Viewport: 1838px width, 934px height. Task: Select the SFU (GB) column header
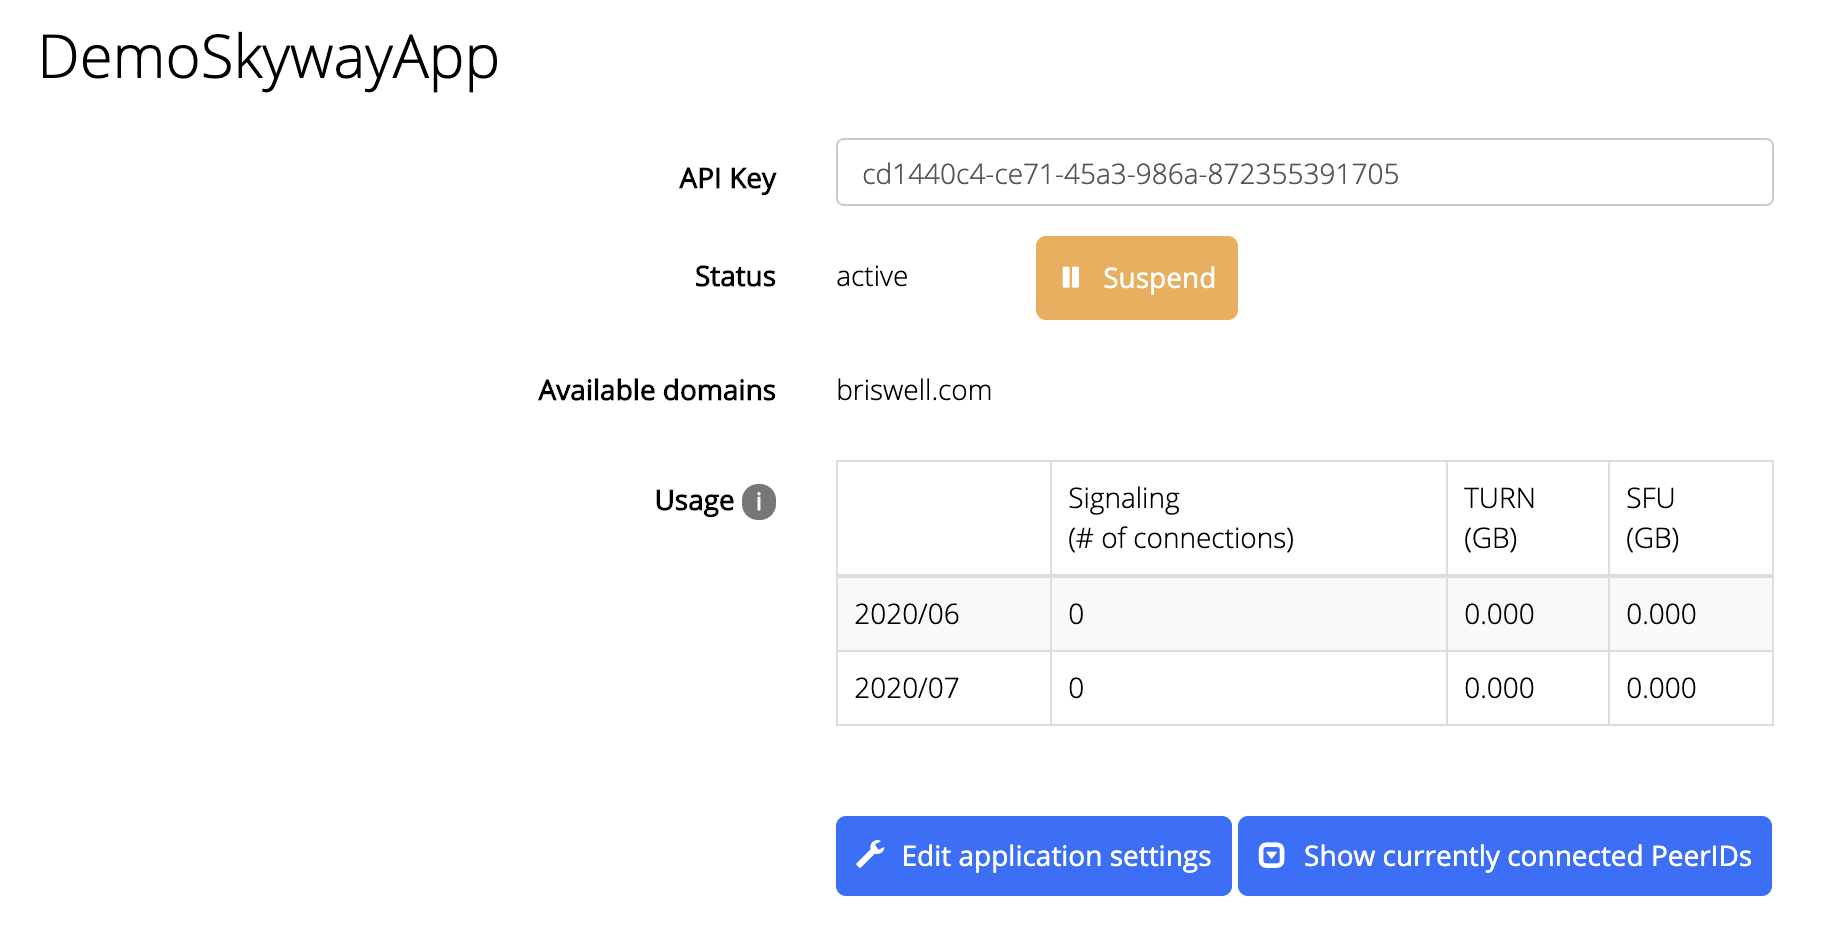click(x=1652, y=518)
